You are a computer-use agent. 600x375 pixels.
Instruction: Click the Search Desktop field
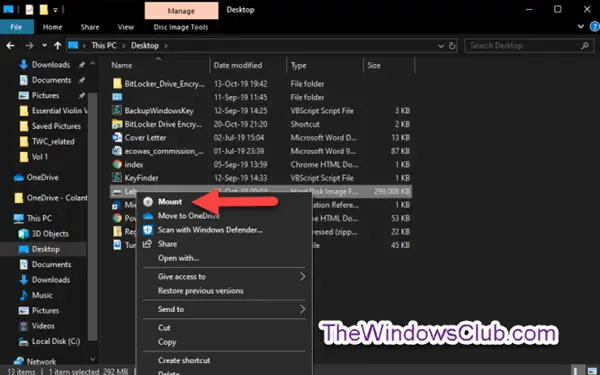(528, 46)
